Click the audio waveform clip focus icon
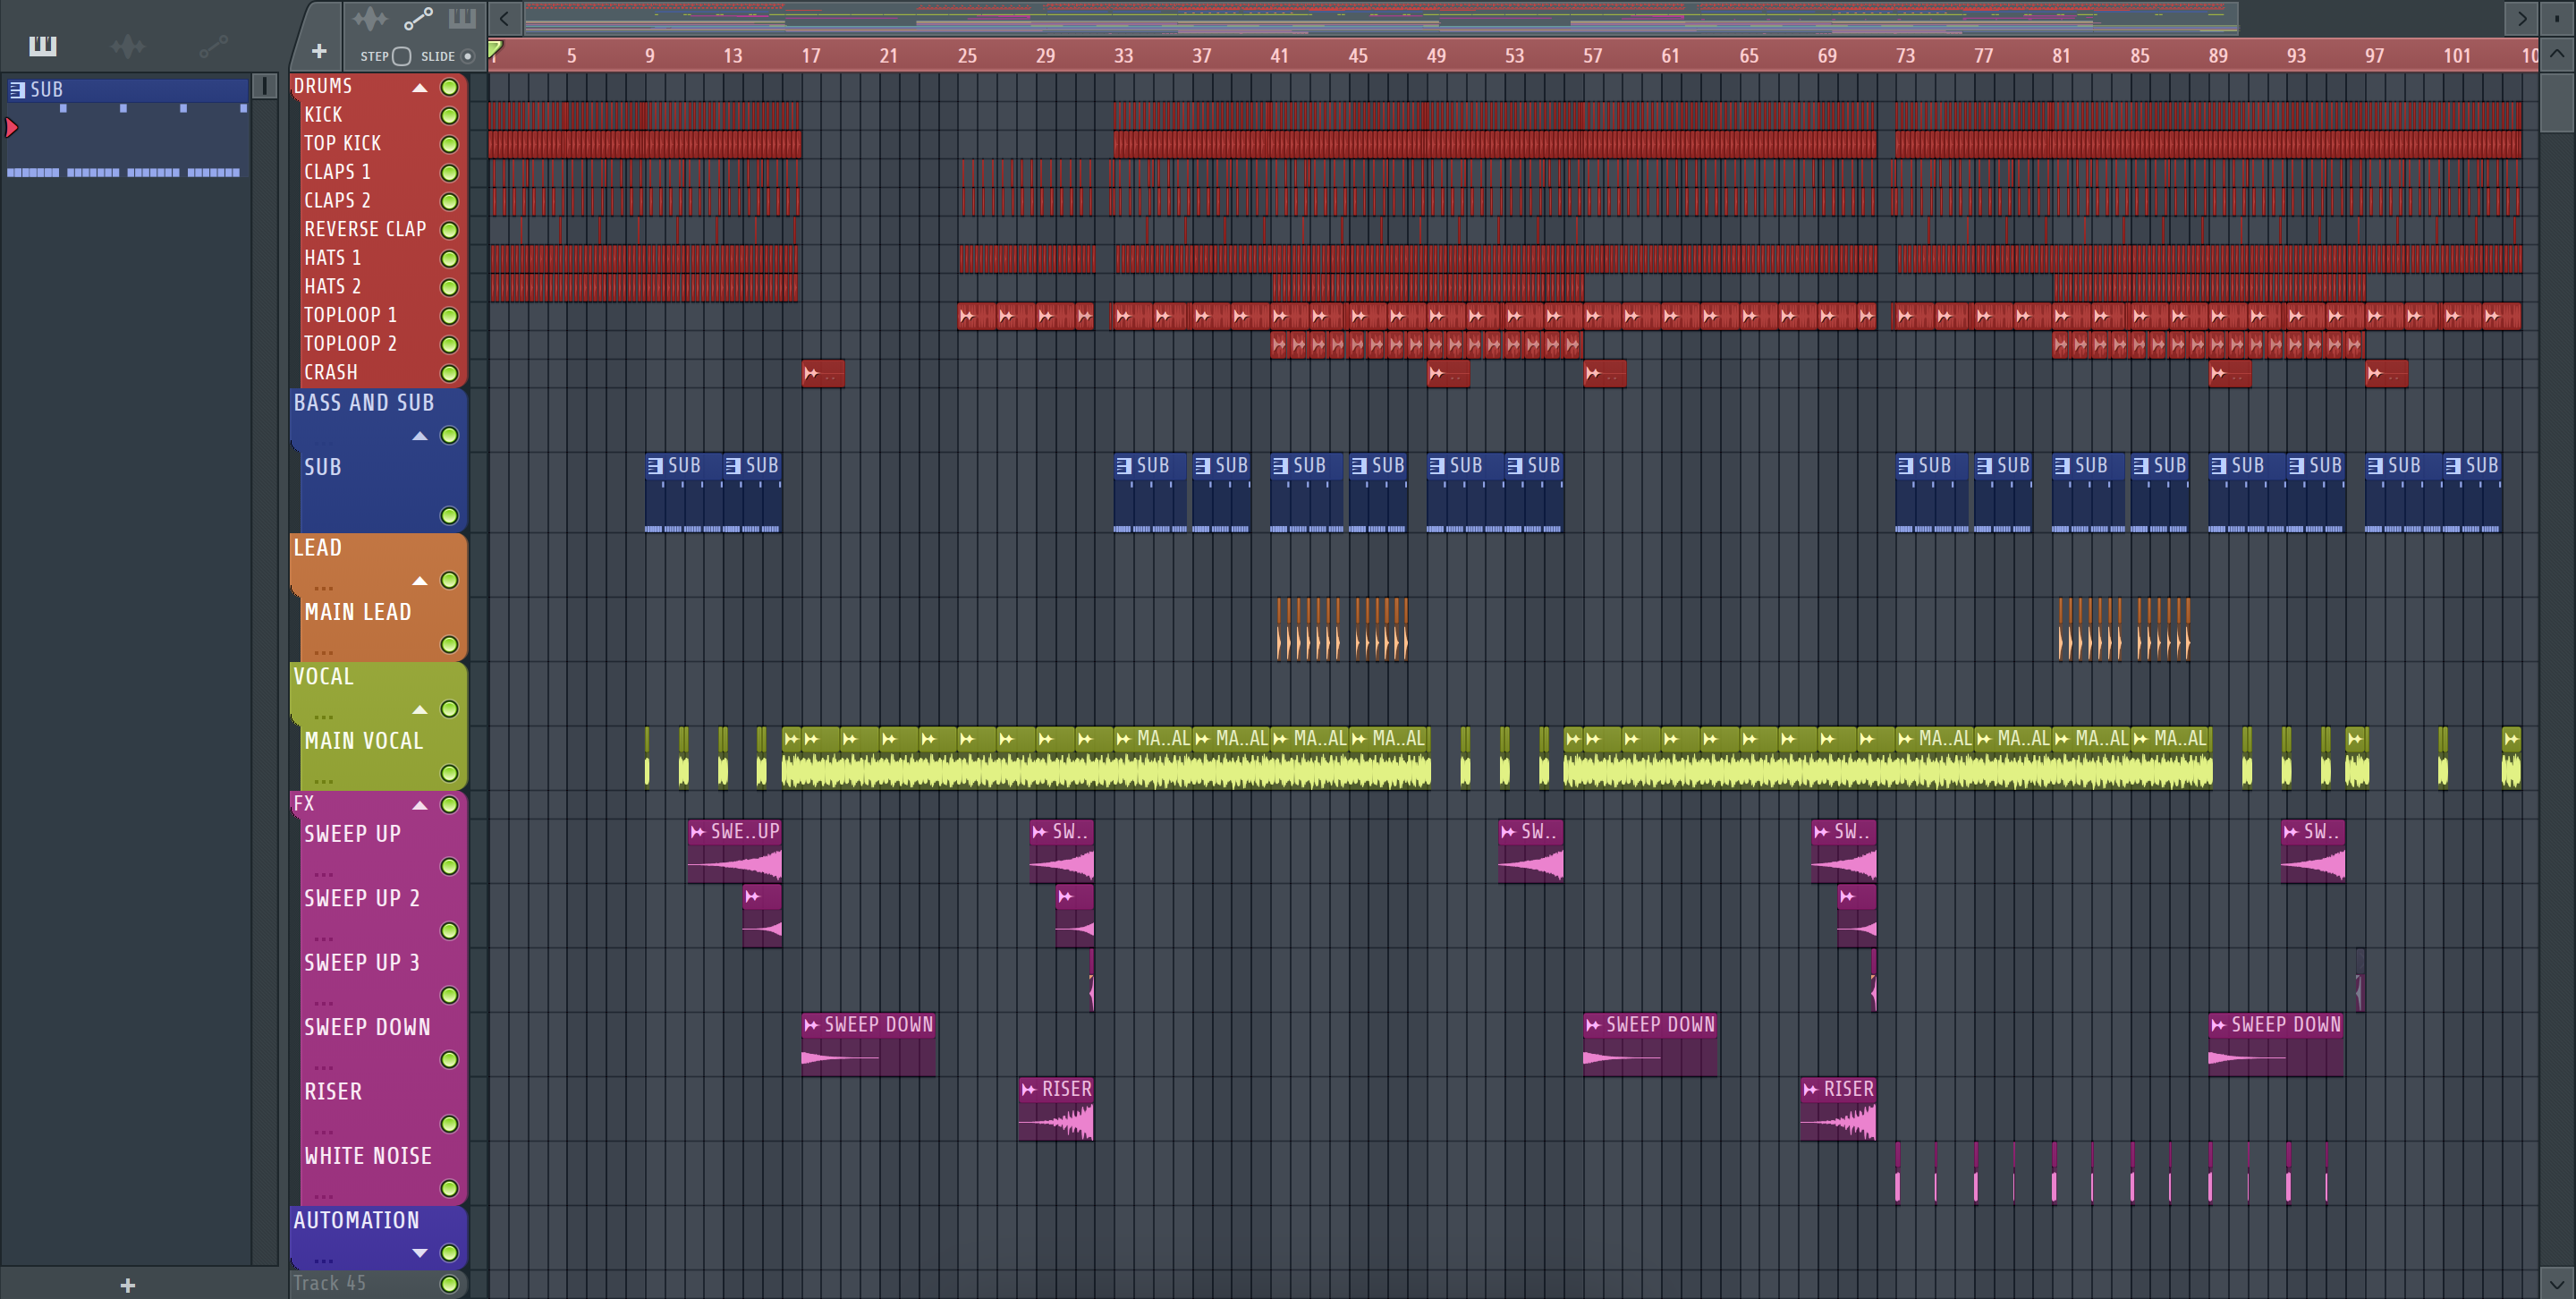Screen dimensions: 2576x1299 (369, 18)
